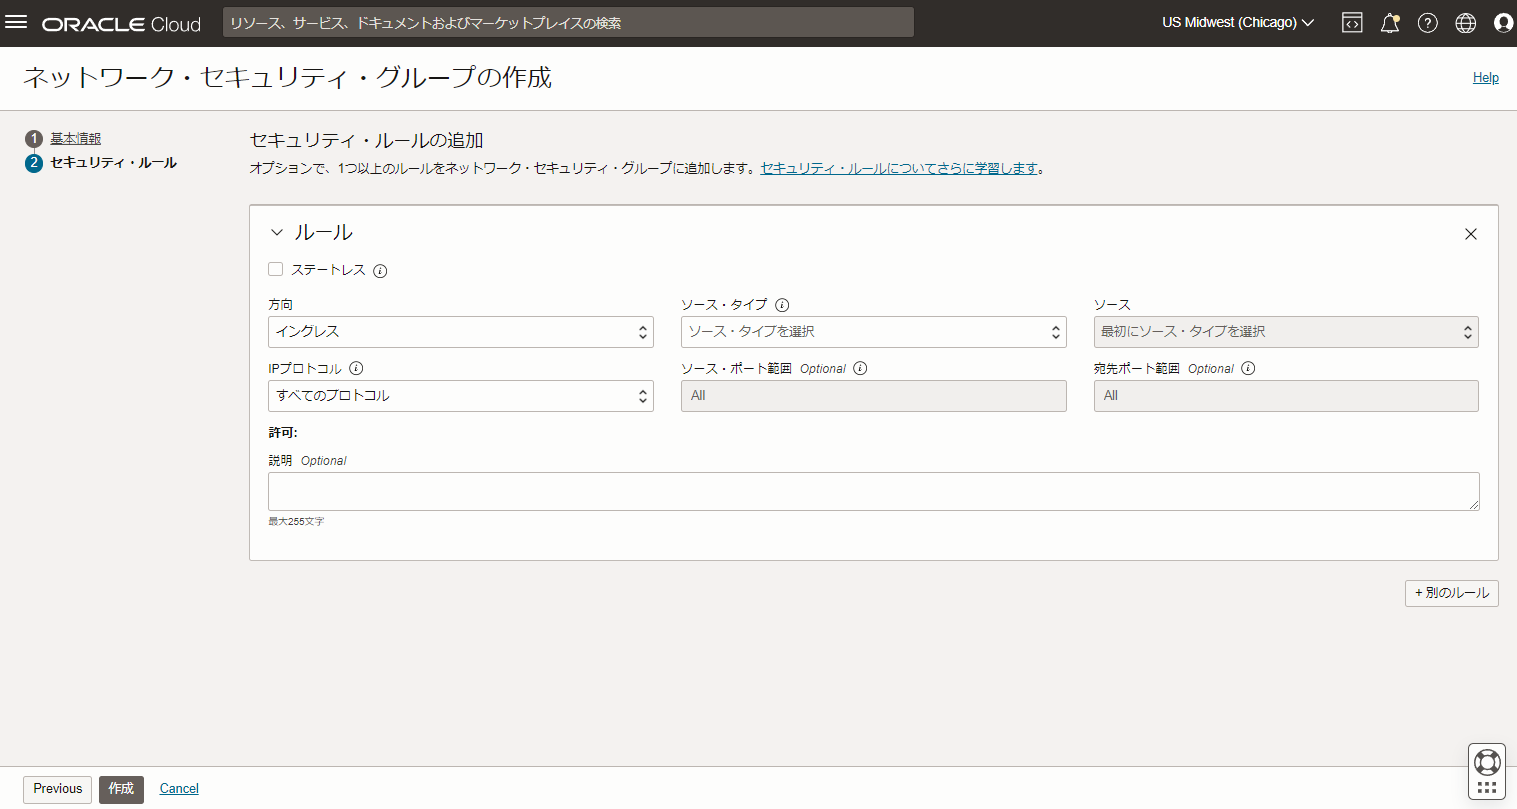Click the 許可: label
This screenshot has width=1517, height=809.
[x=283, y=433]
